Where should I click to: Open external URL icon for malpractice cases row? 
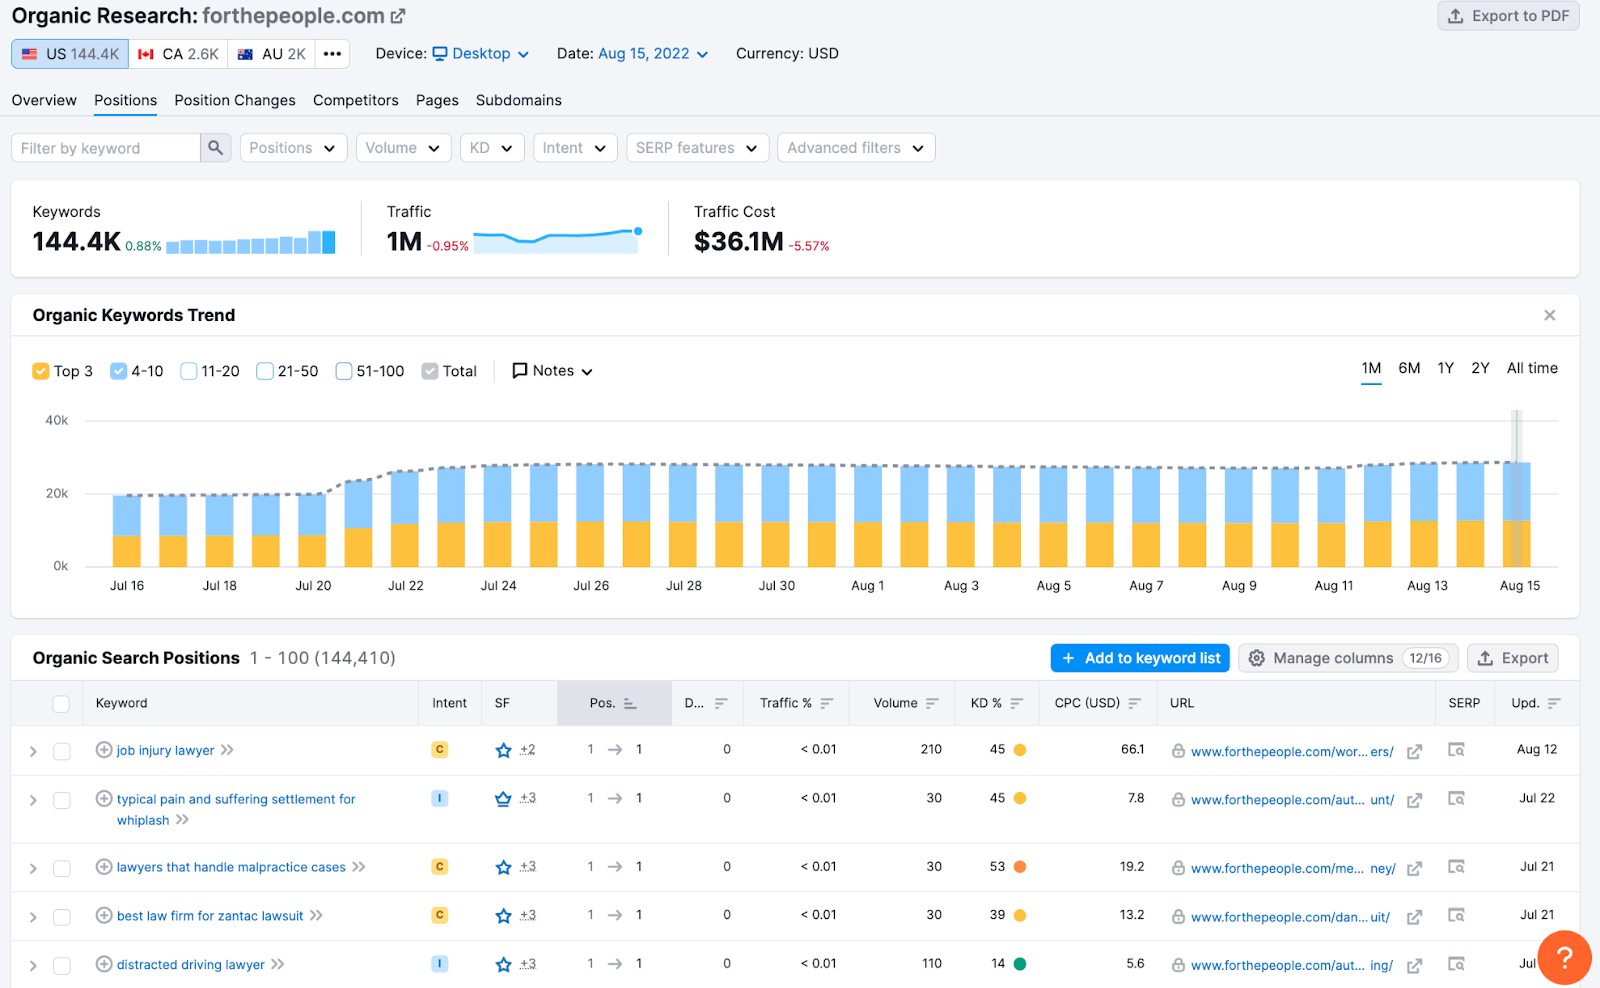click(1414, 869)
